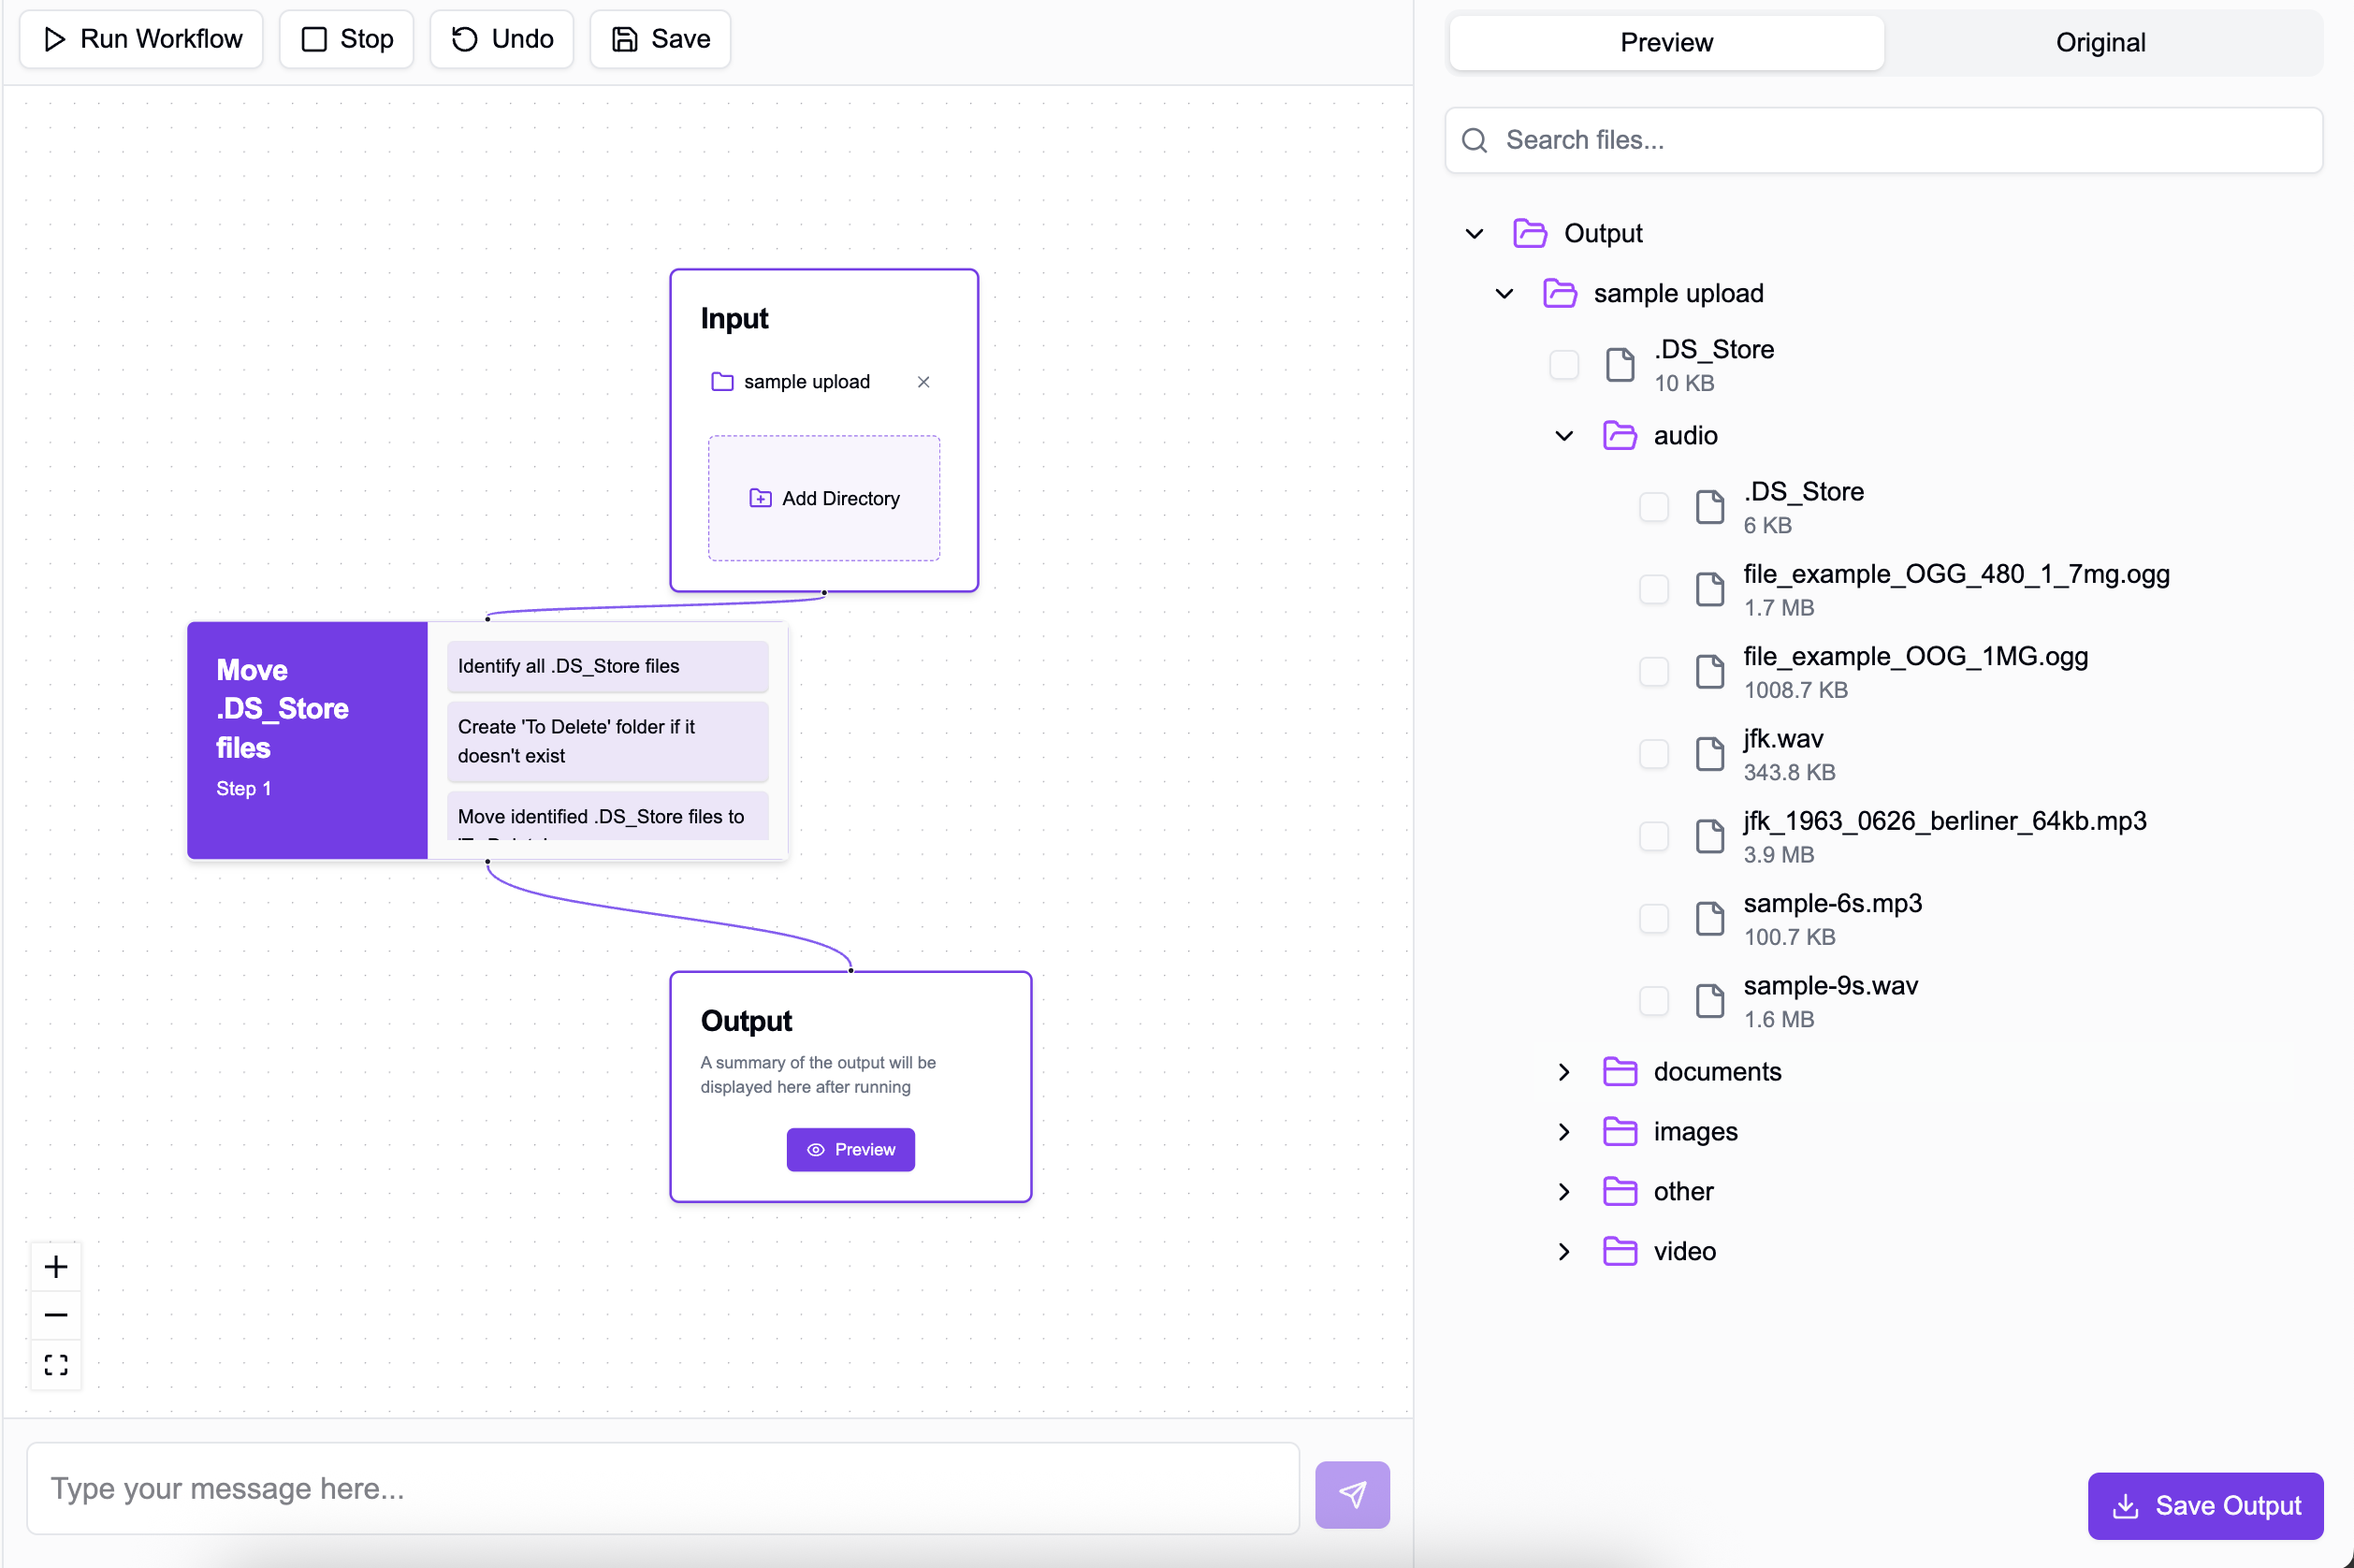This screenshot has height=1568, width=2354.
Task: Switch to the Preview tab
Action: (1666, 42)
